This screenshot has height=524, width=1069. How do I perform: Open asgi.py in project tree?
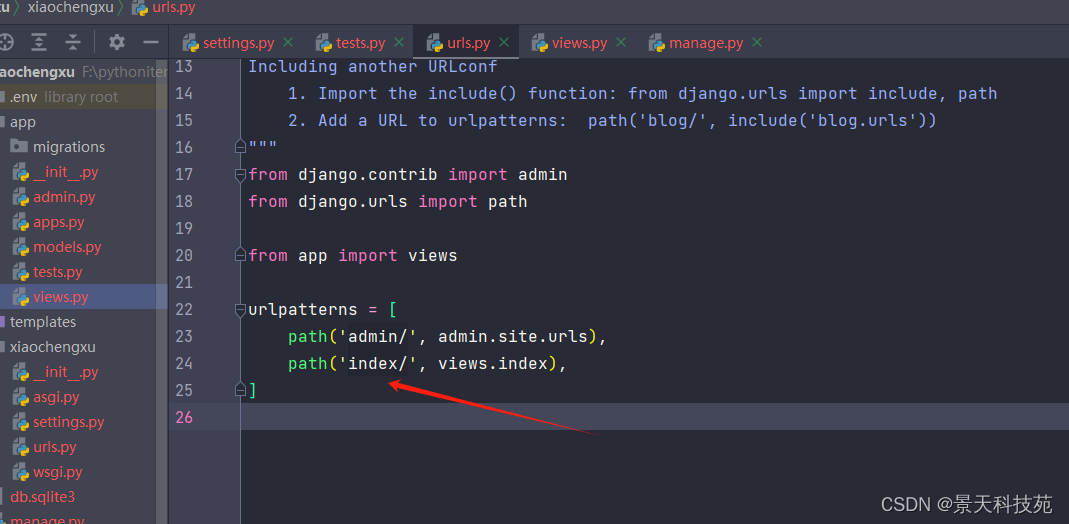point(56,397)
